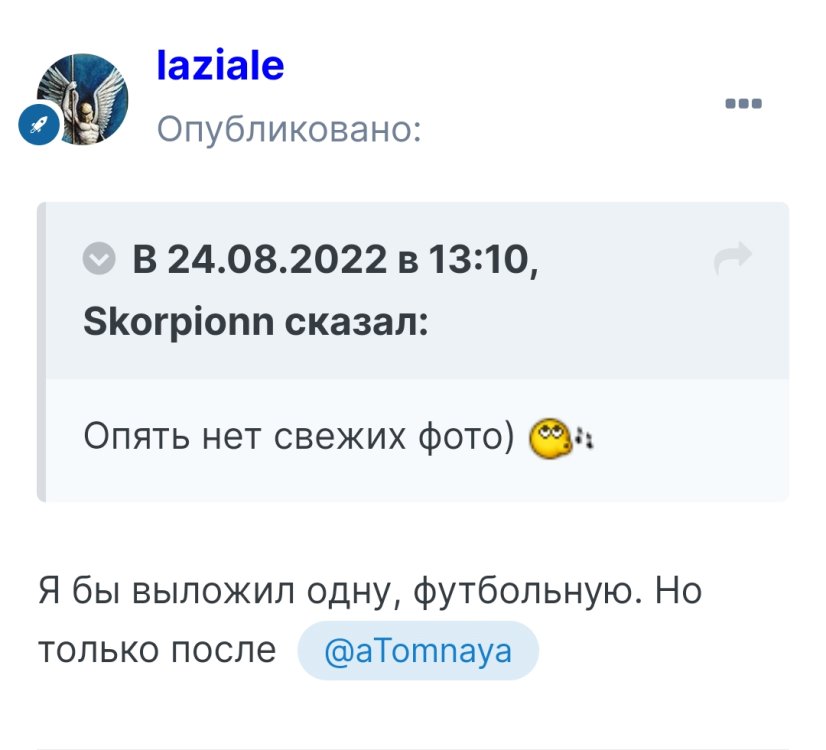This screenshot has height=750, width=826.
Task: Open the three-dots post options menu
Action: click(x=743, y=103)
